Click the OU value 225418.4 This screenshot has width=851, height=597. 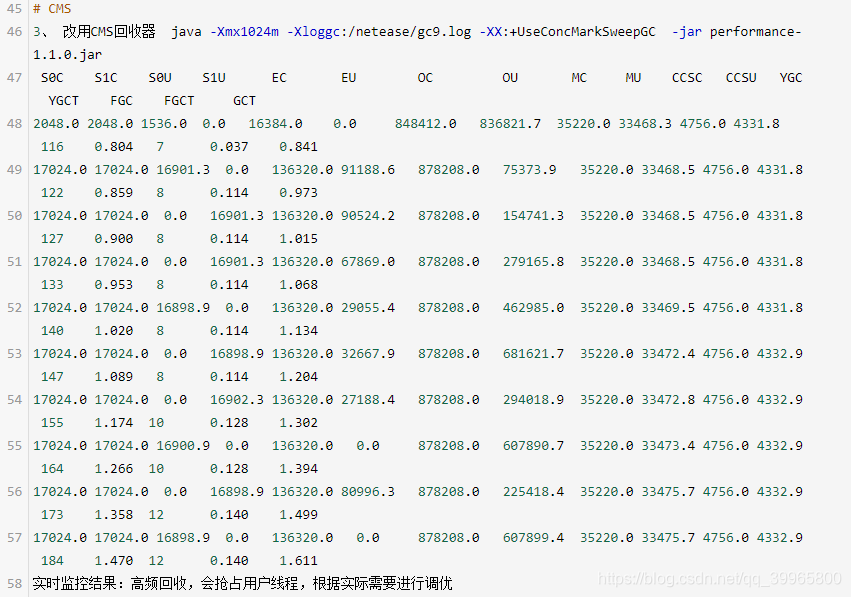click(533, 492)
